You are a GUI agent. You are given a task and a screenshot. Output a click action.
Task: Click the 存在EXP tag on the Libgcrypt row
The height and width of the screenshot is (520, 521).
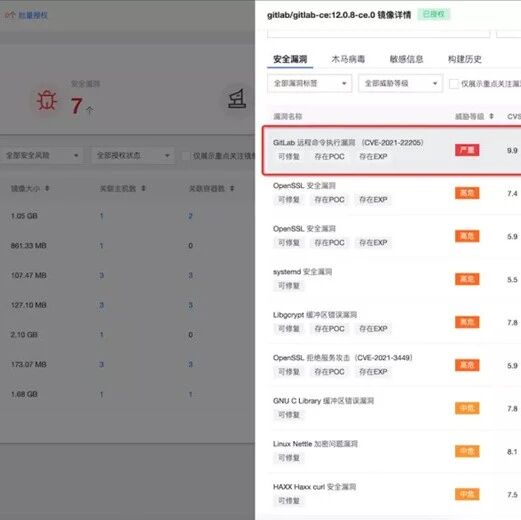click(x=373, y=329)
